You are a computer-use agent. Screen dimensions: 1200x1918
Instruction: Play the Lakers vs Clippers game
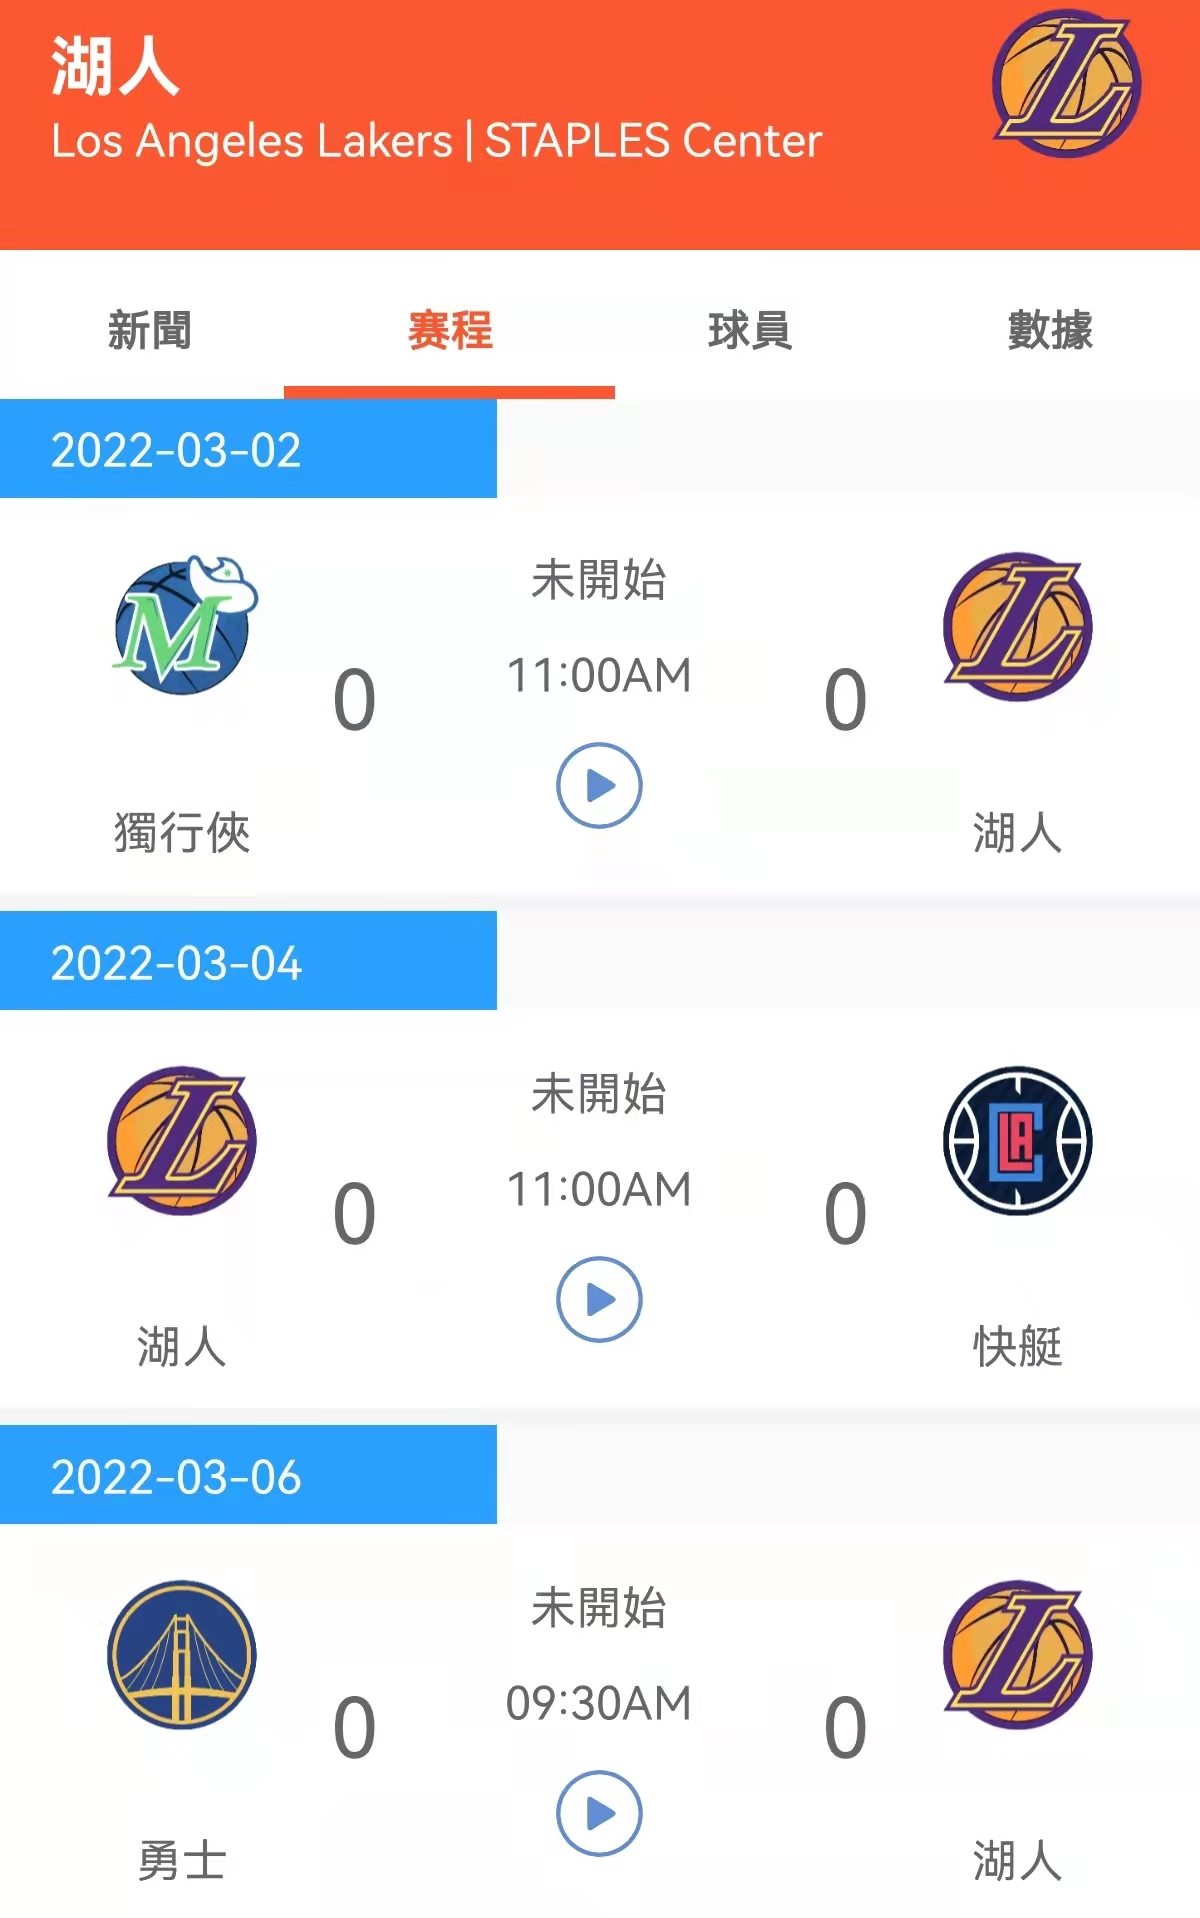click(599, 1299)
